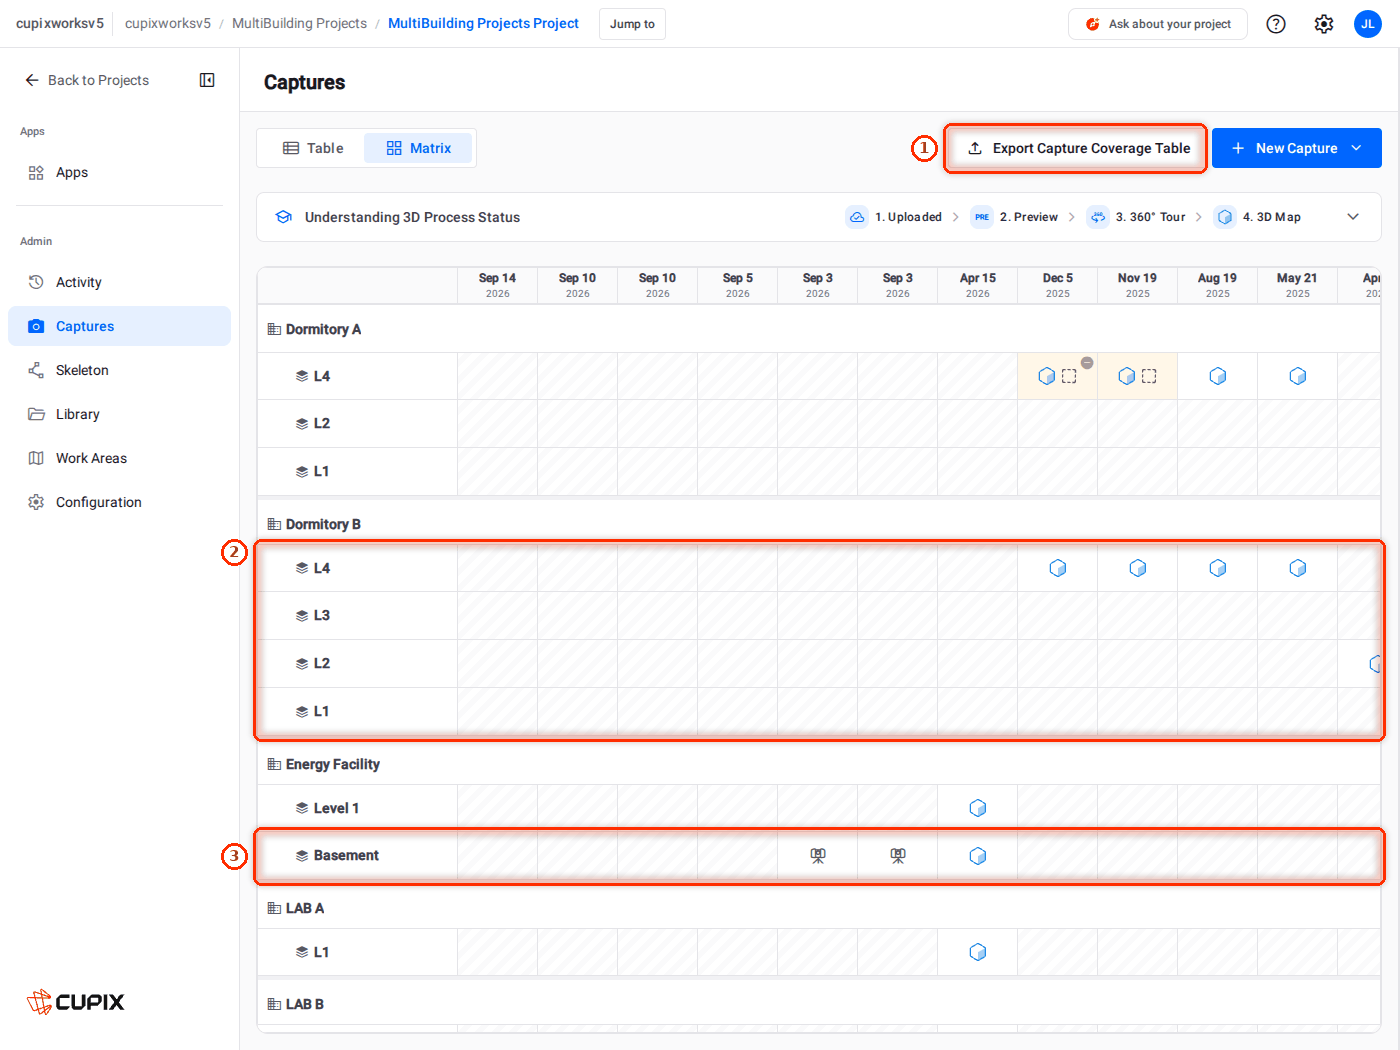1400x1050 pixels.
Task: Open Energy Facility Level 1 Apr 15 capture
Action: 978,808
